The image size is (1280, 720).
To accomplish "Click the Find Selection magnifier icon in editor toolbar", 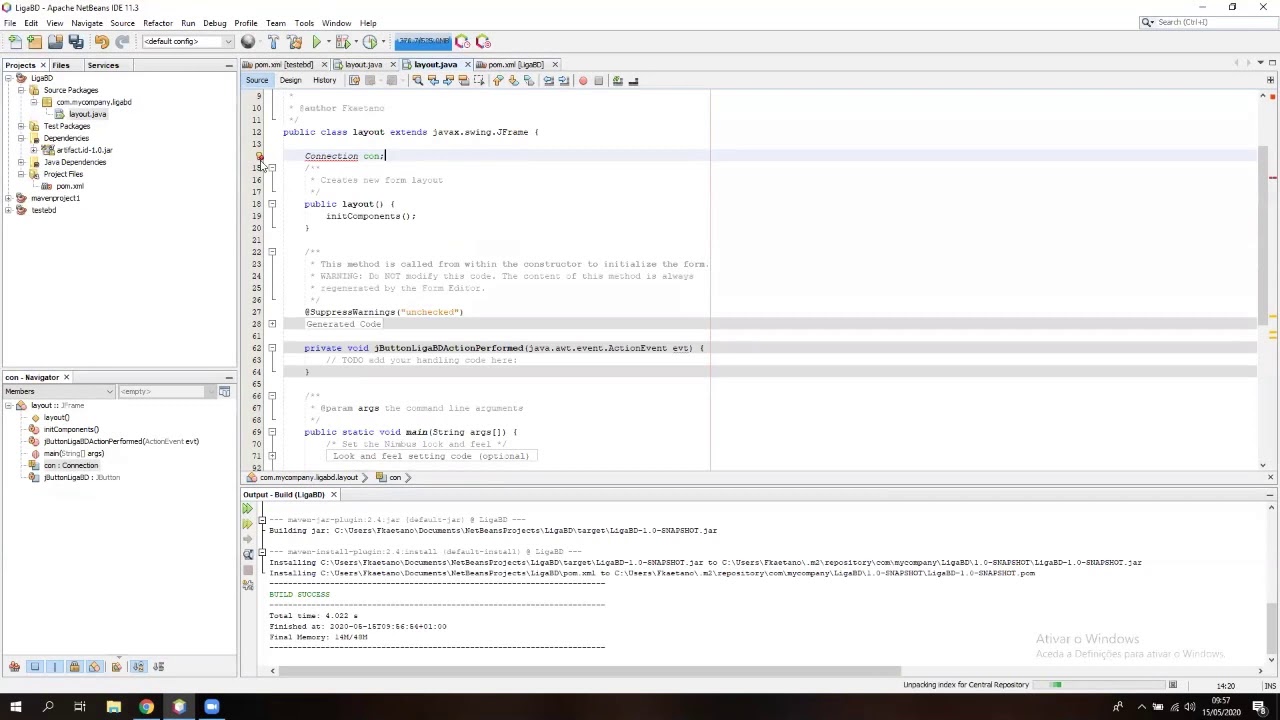I will pos(417,81).
